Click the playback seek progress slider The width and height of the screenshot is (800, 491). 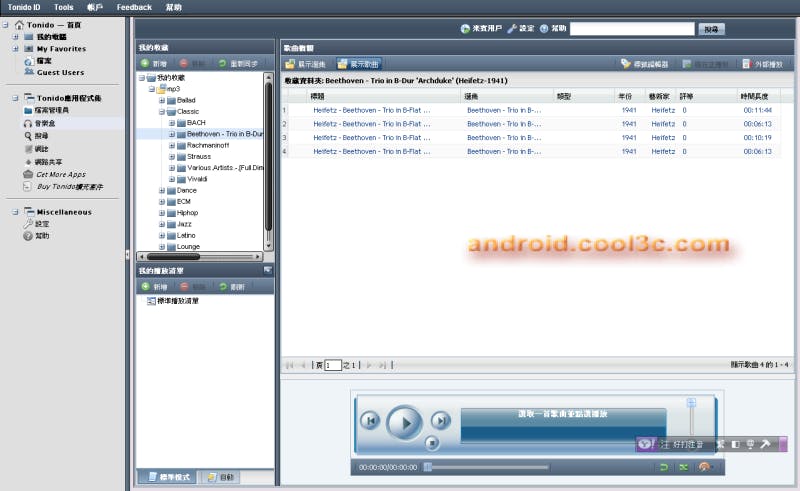(486, 467)
